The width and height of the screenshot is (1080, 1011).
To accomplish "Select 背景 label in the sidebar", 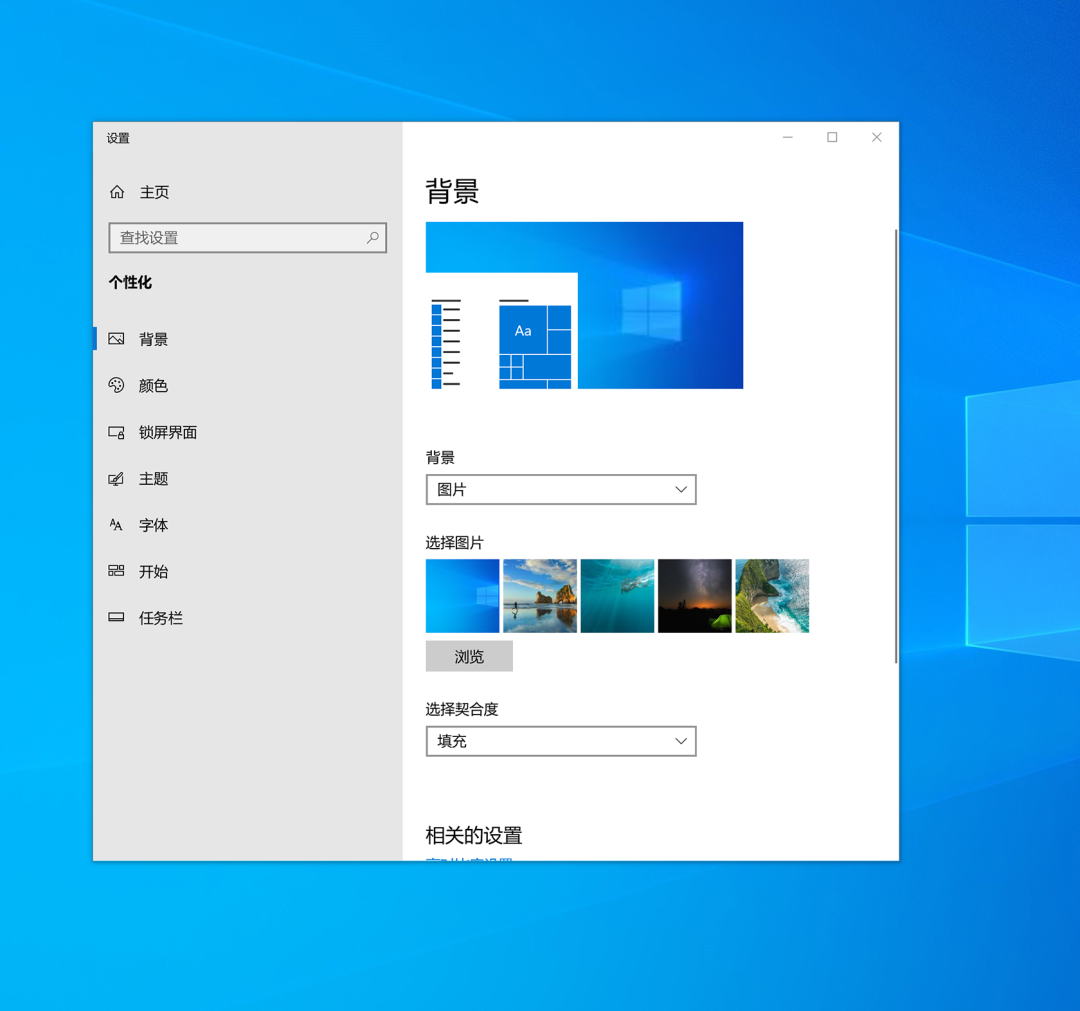I will point(154,340).
